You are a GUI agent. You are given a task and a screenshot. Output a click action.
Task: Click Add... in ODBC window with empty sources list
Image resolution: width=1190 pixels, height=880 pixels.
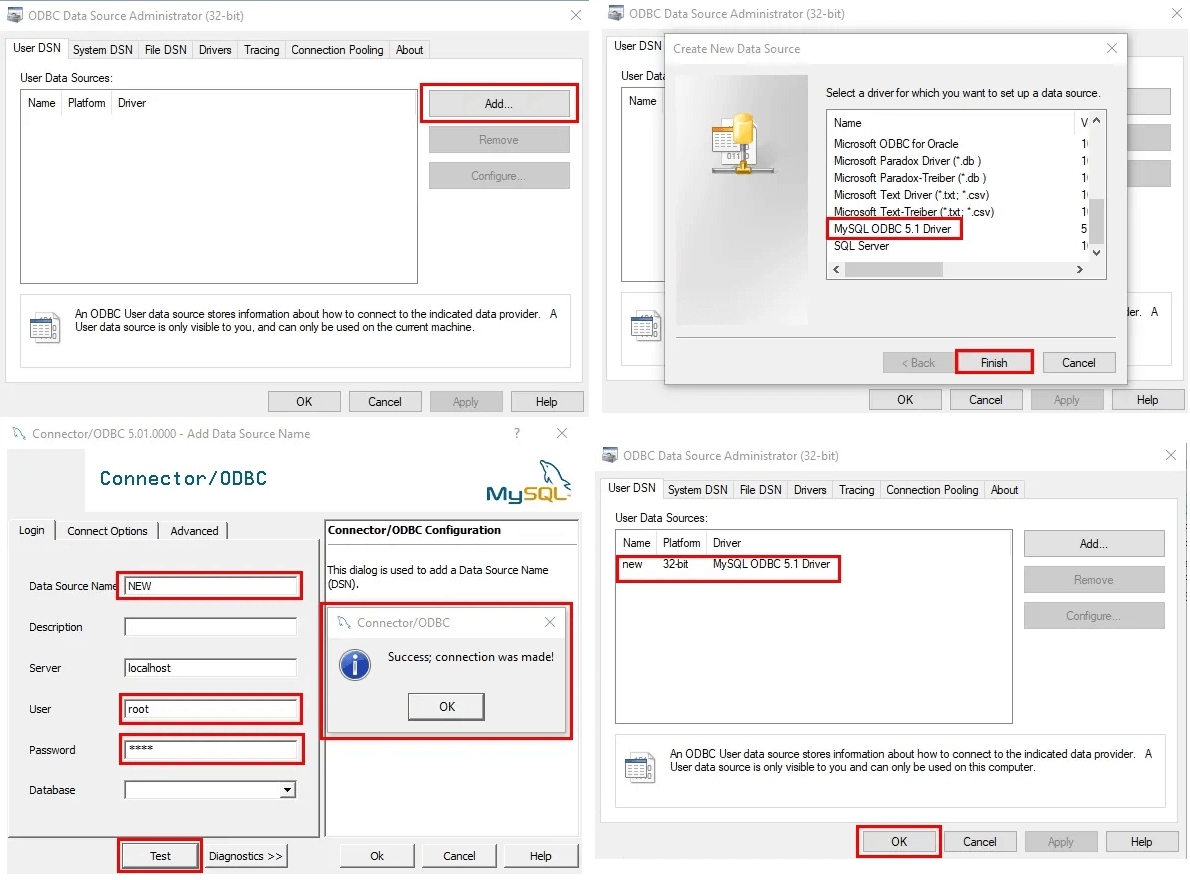pyautogui.click(x=499, y=104)
